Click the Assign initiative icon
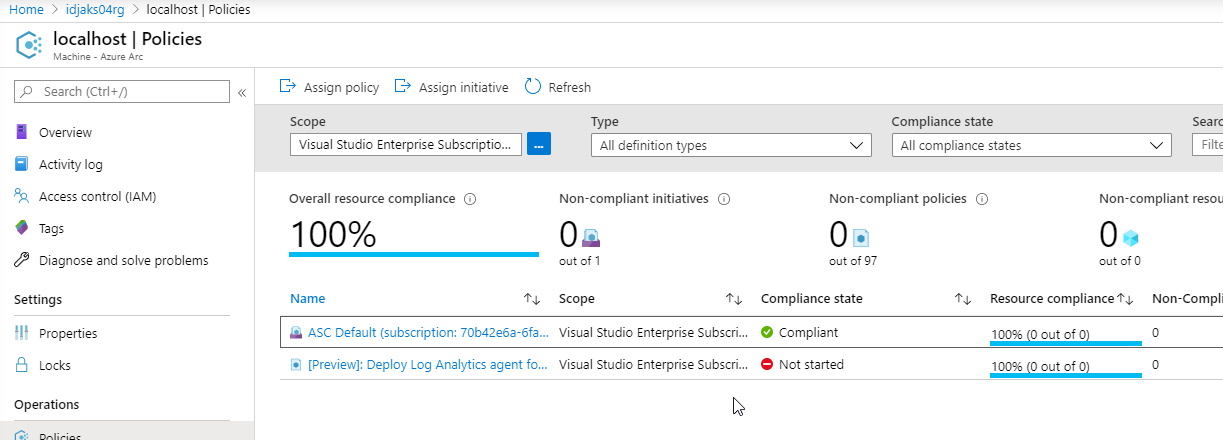Screen dimensions: 1223x440 pos(403,87)
